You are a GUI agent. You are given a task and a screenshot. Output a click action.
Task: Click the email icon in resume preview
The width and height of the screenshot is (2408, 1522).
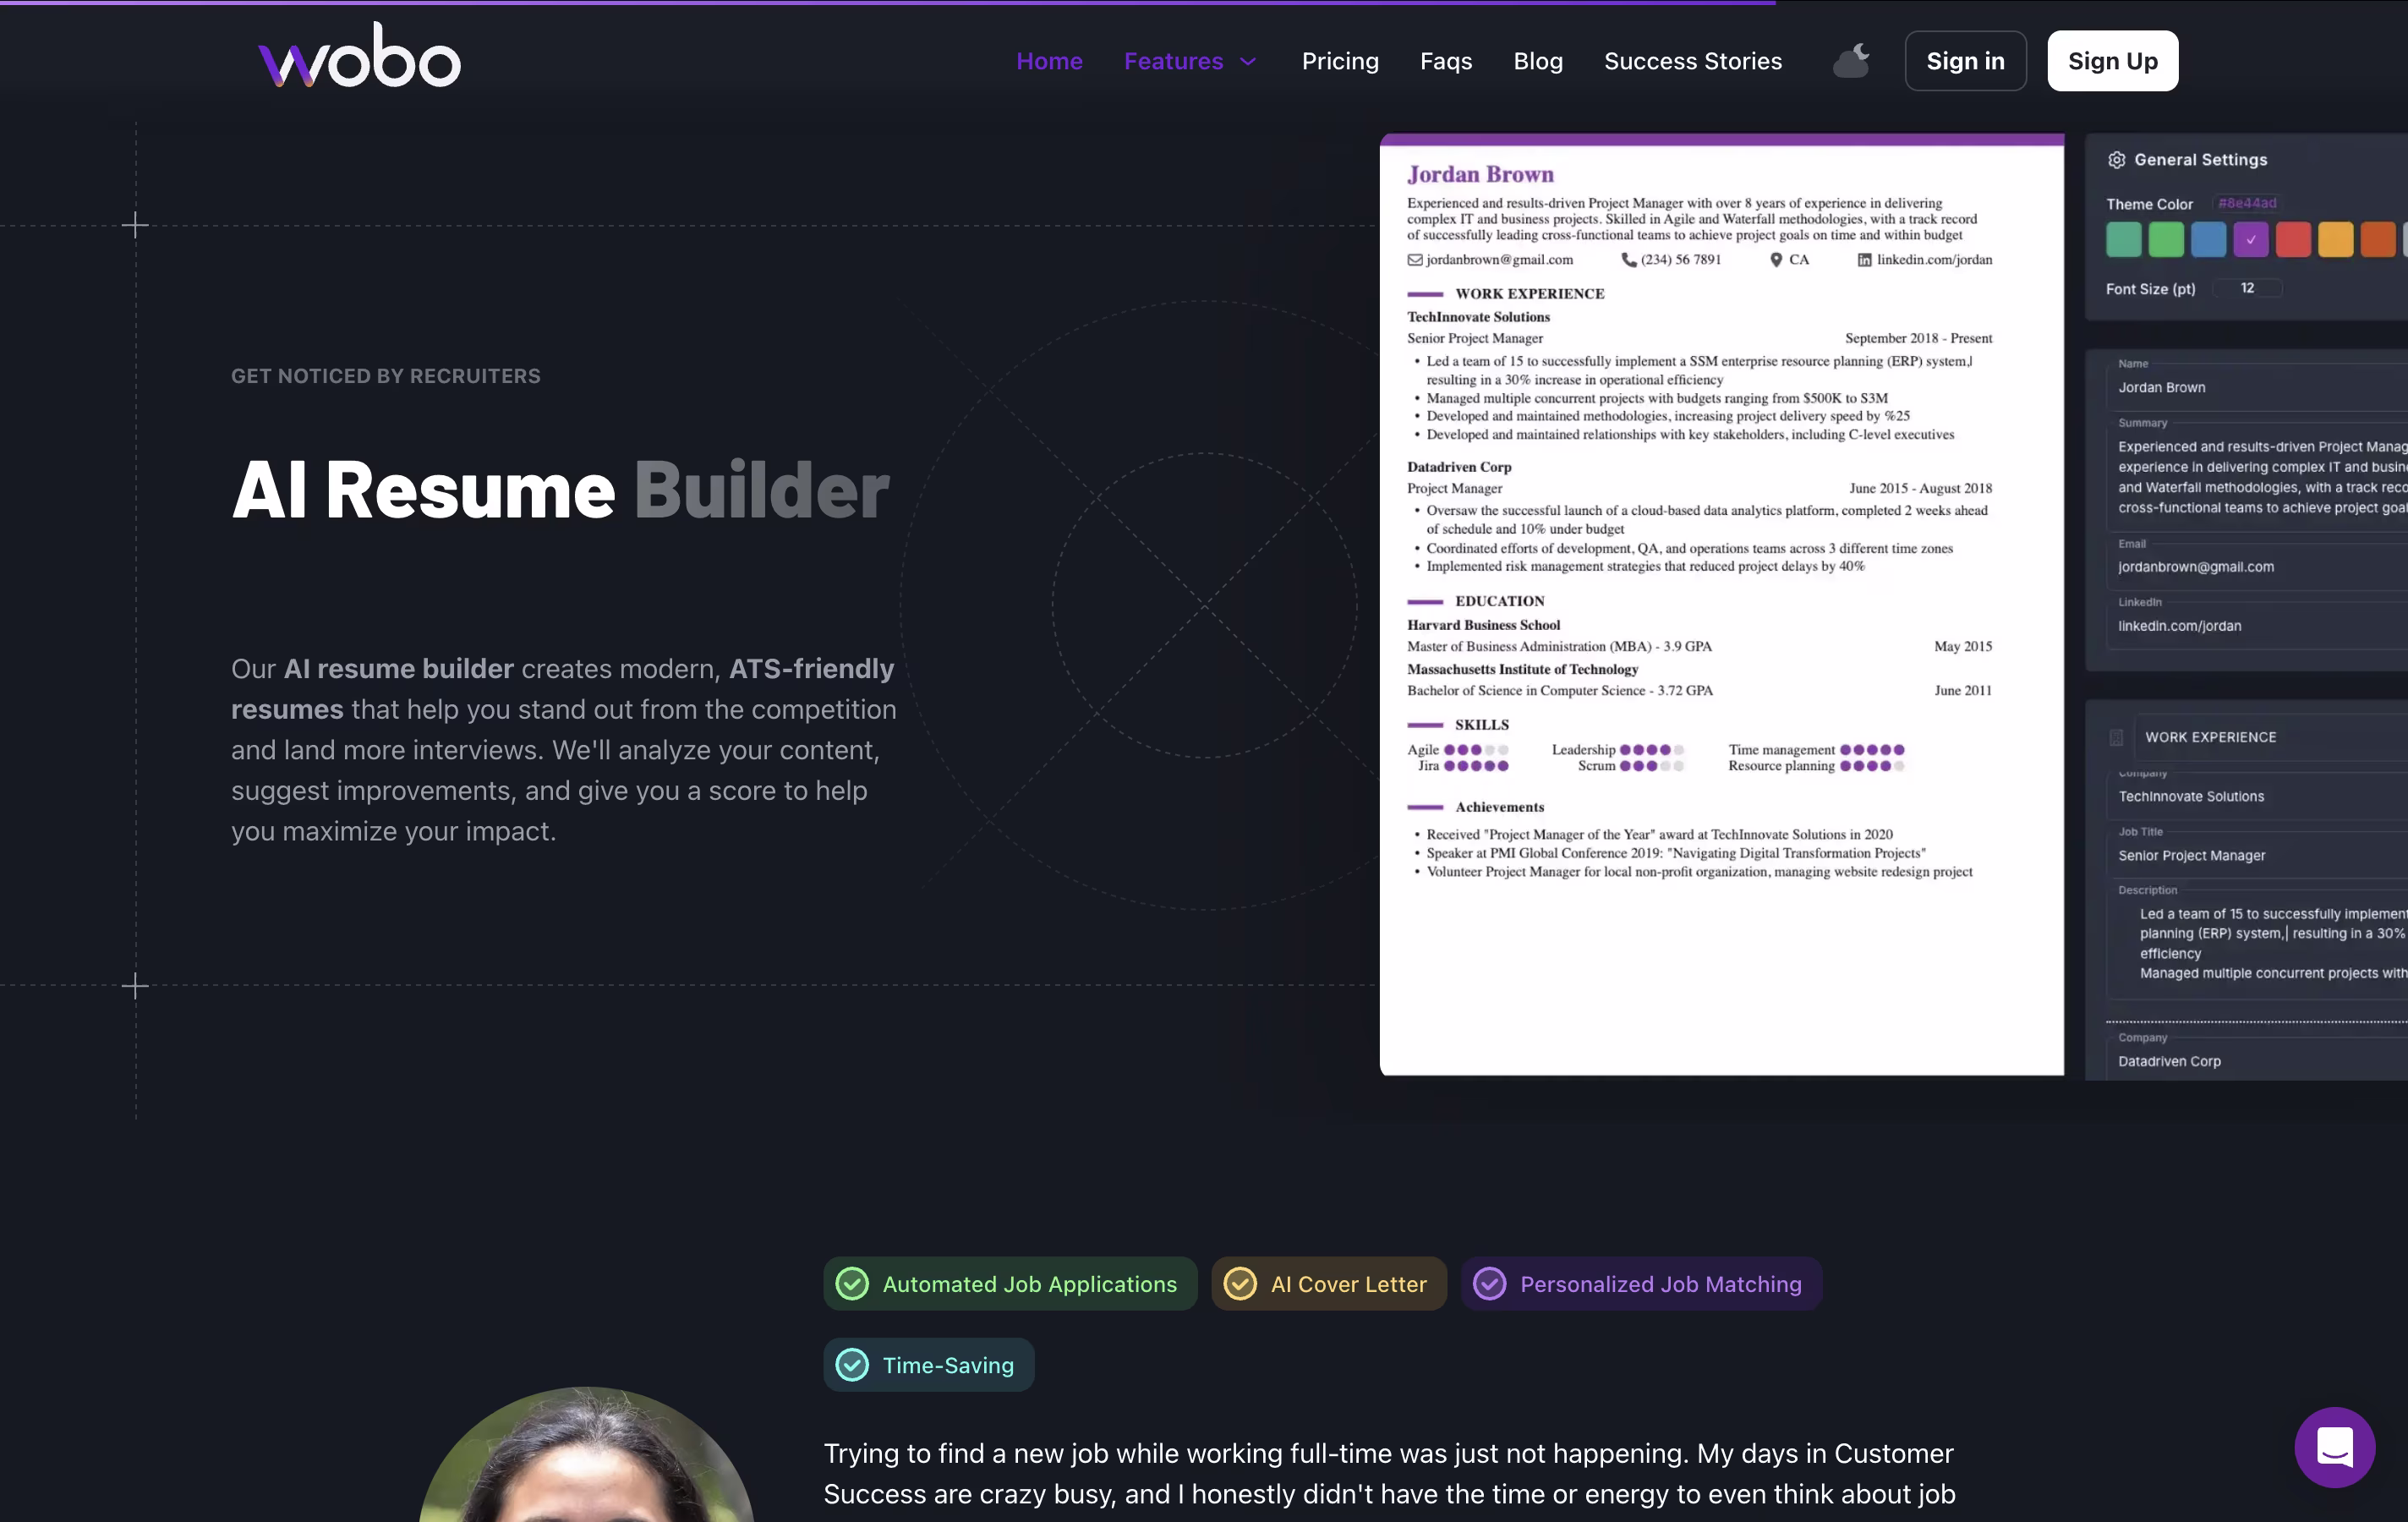(x=1414, y=260)
